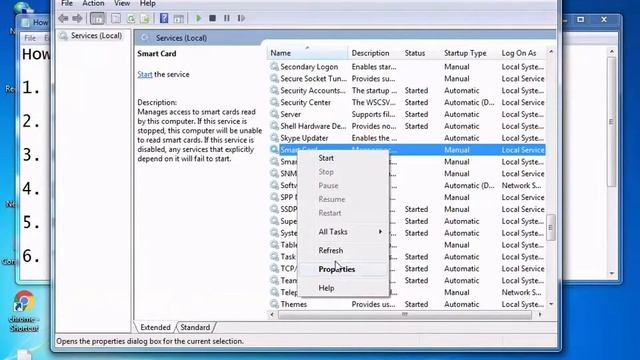This screenshot has height=360, width=640.
Task: Click the Start the service link
Action: [144, 74]
